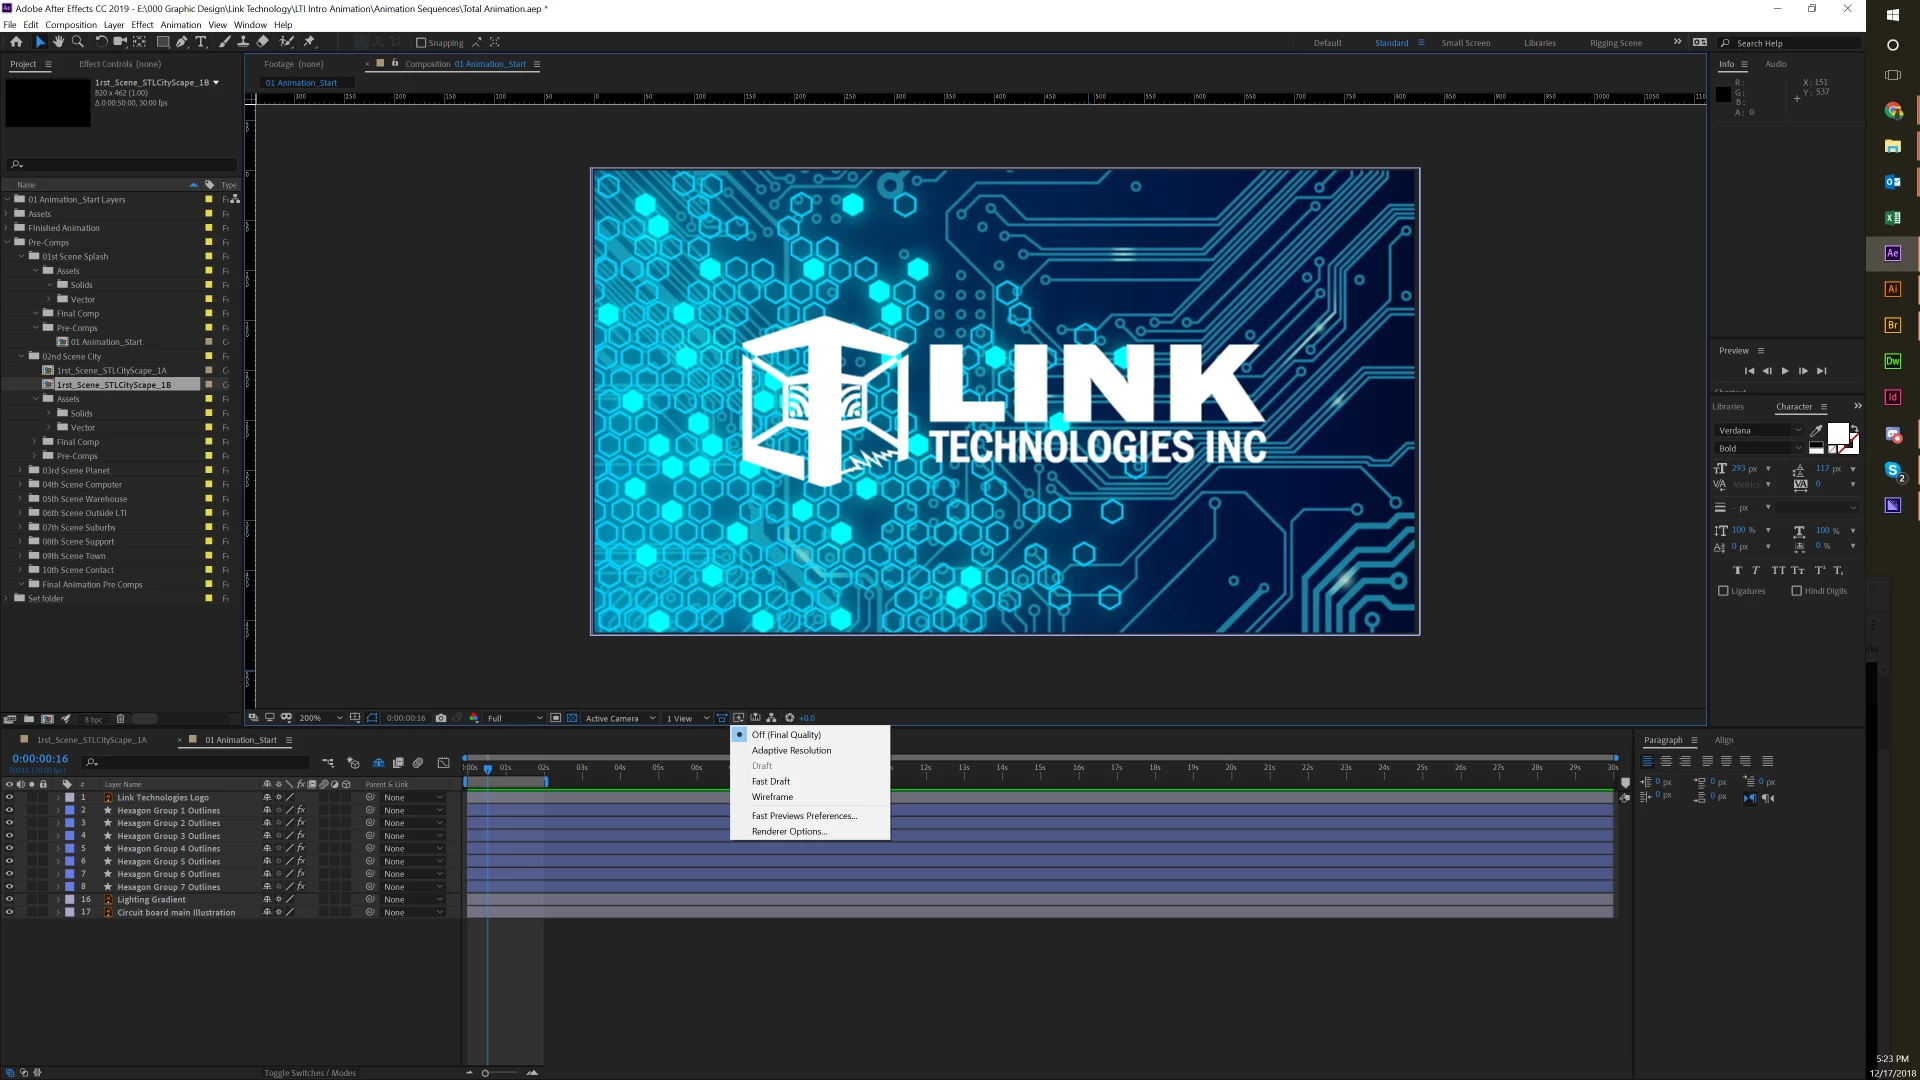Click the Home icon in toolbar

tap(16, 42)
